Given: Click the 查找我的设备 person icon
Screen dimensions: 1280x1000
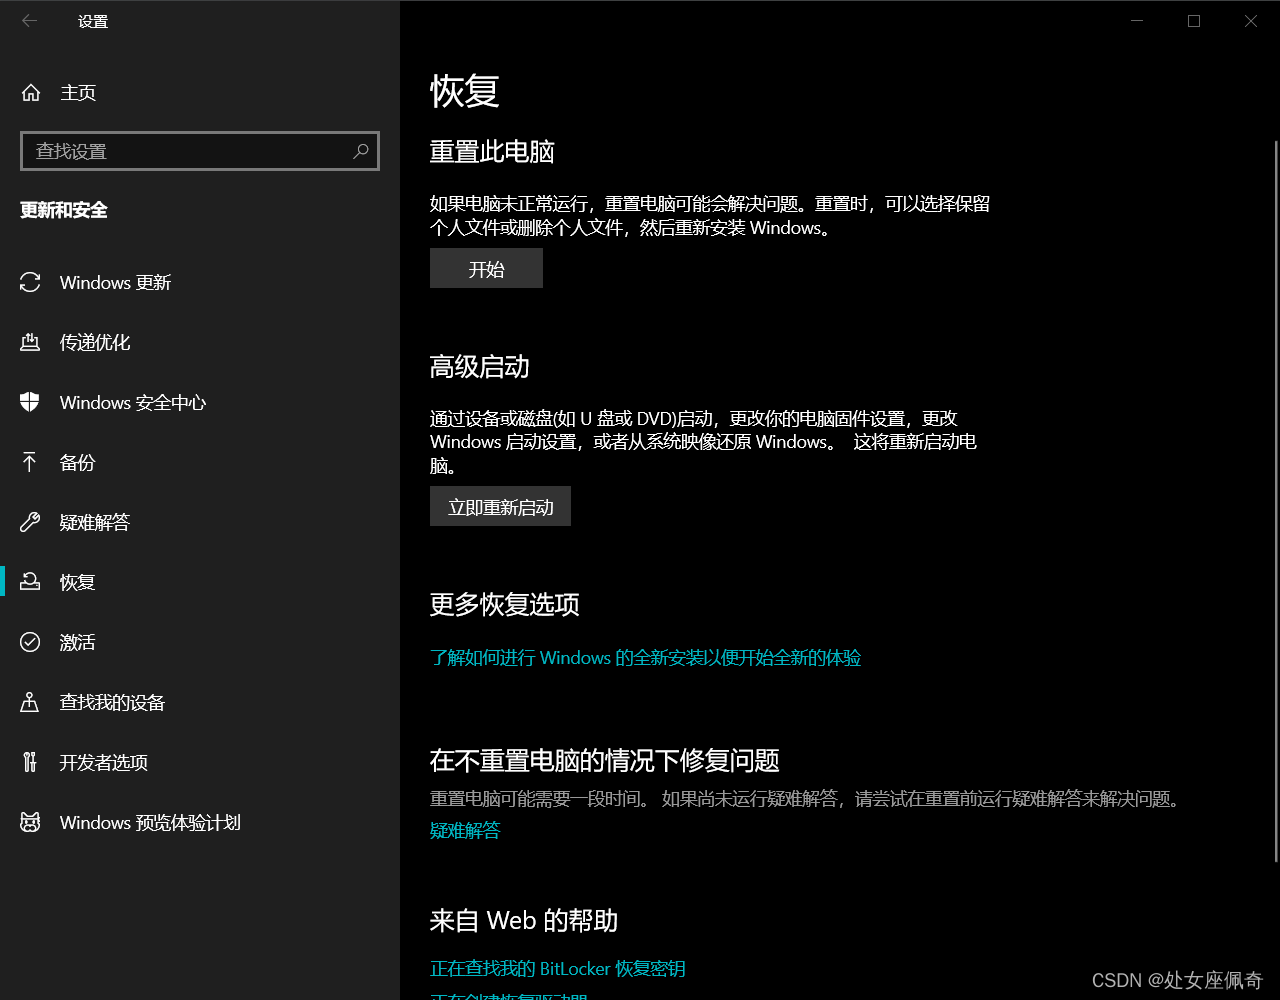Looking at the screenshot, I should [x=30, y=702].
